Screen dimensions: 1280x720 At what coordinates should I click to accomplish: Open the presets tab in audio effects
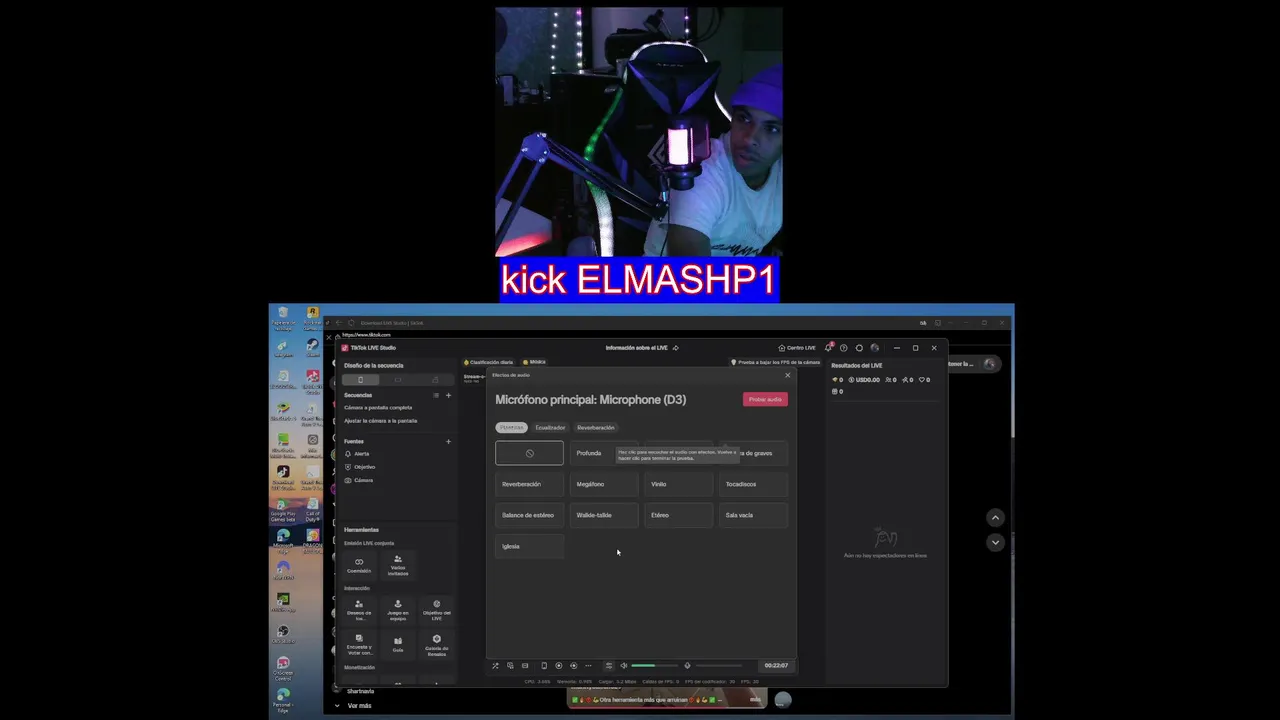511,427
